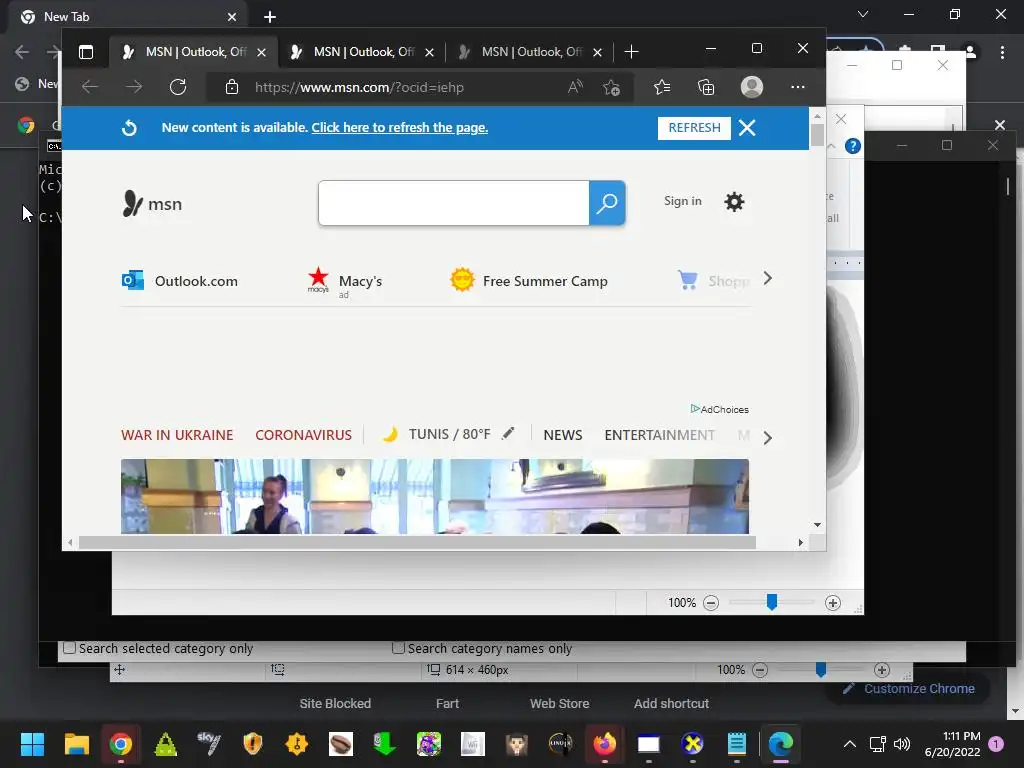Open MSN settings gear
The image size is (1024, 768).
point(734,202)
